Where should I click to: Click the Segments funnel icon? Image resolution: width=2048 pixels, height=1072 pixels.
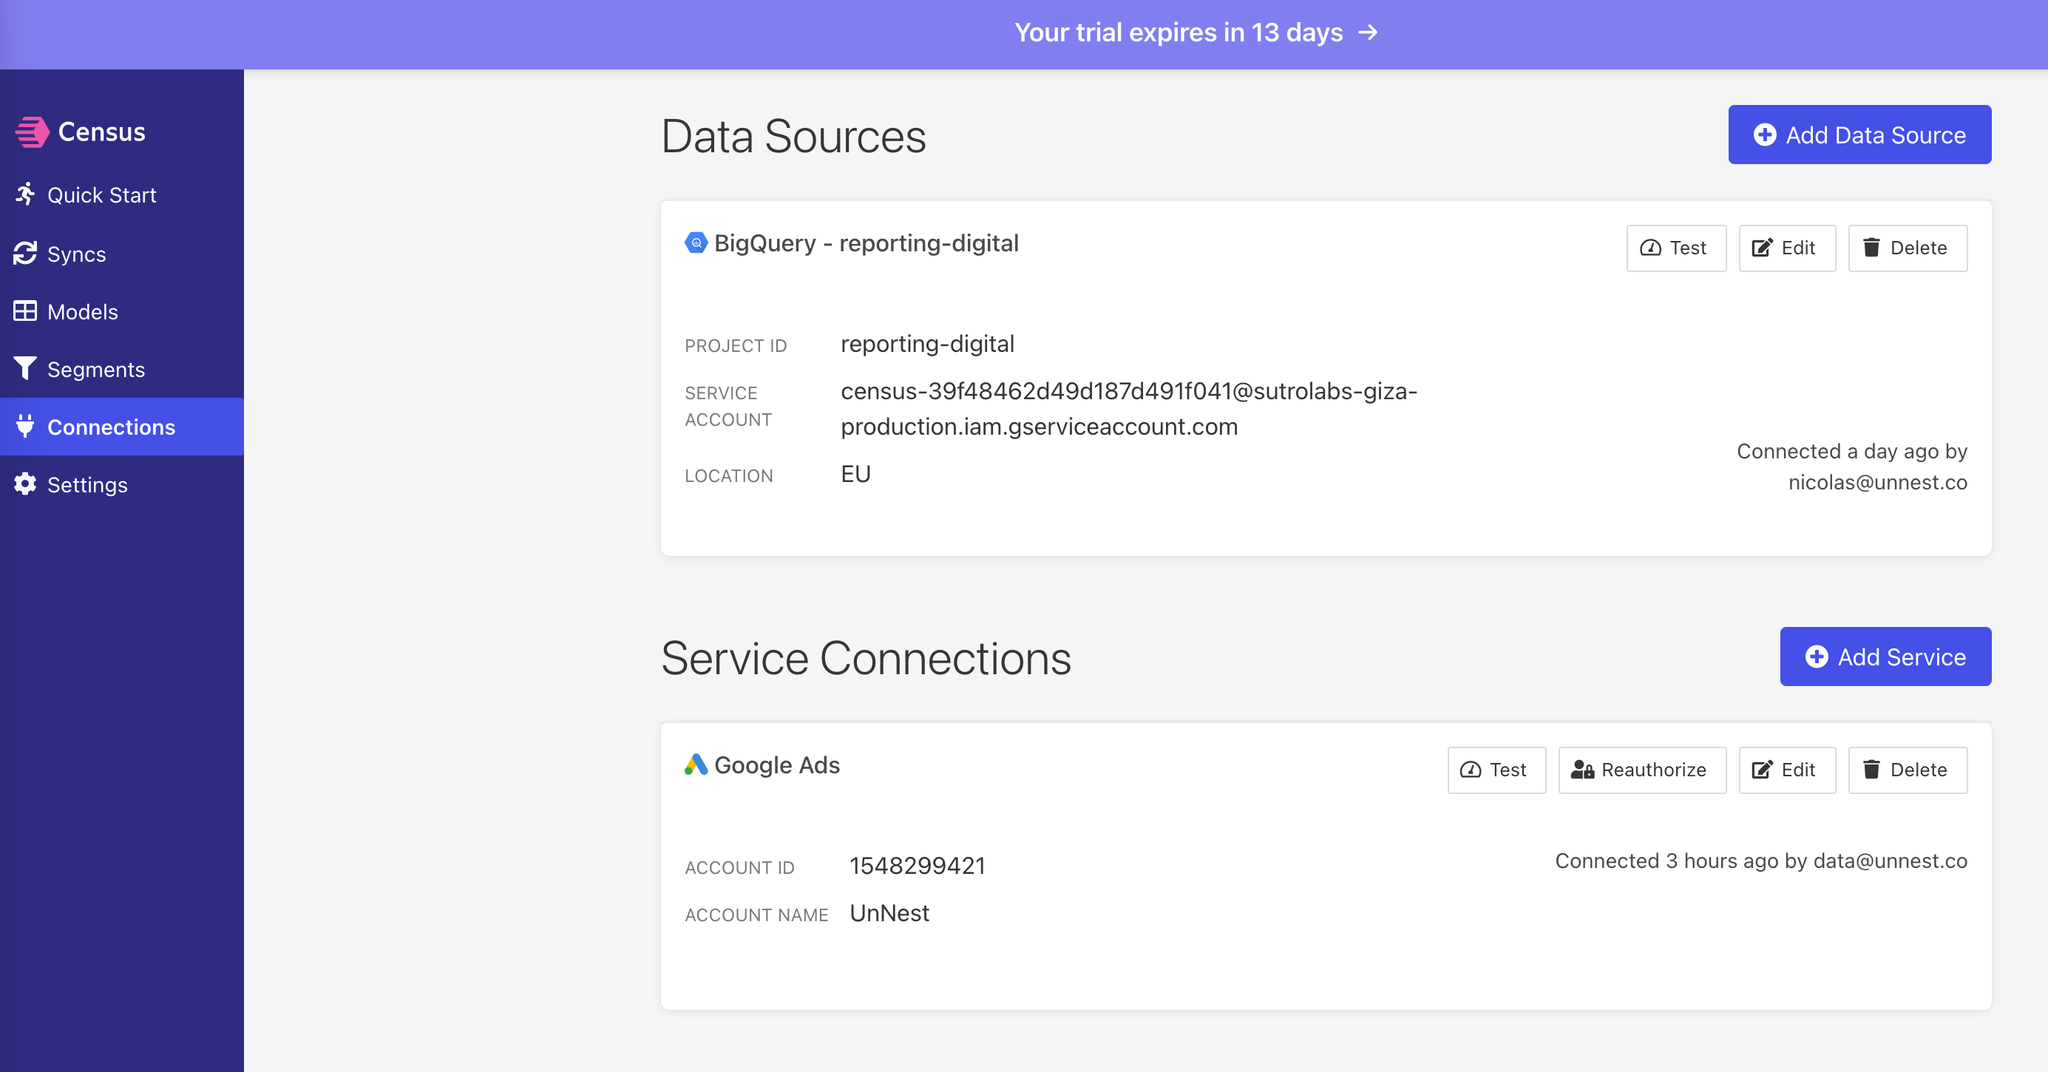click(x=25, y=369)
